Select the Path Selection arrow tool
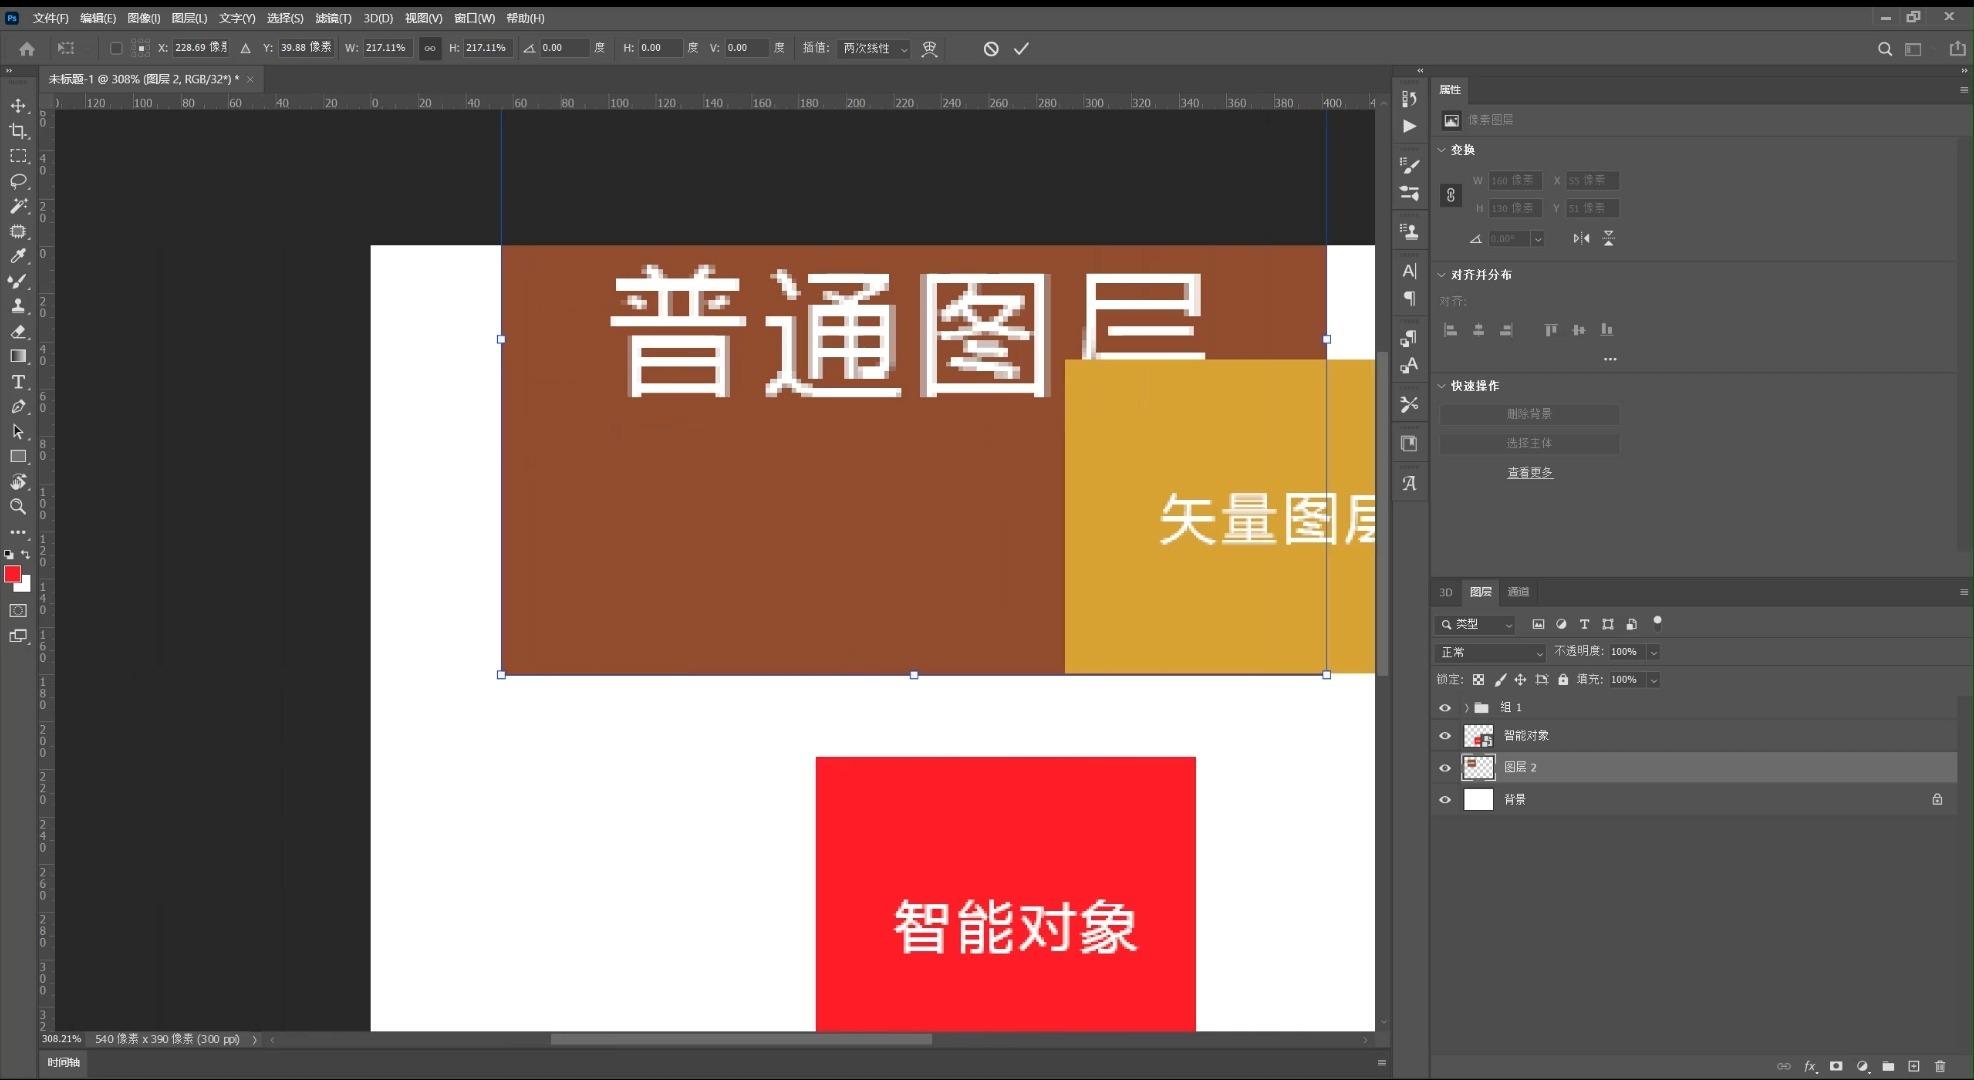 point(18,432)
